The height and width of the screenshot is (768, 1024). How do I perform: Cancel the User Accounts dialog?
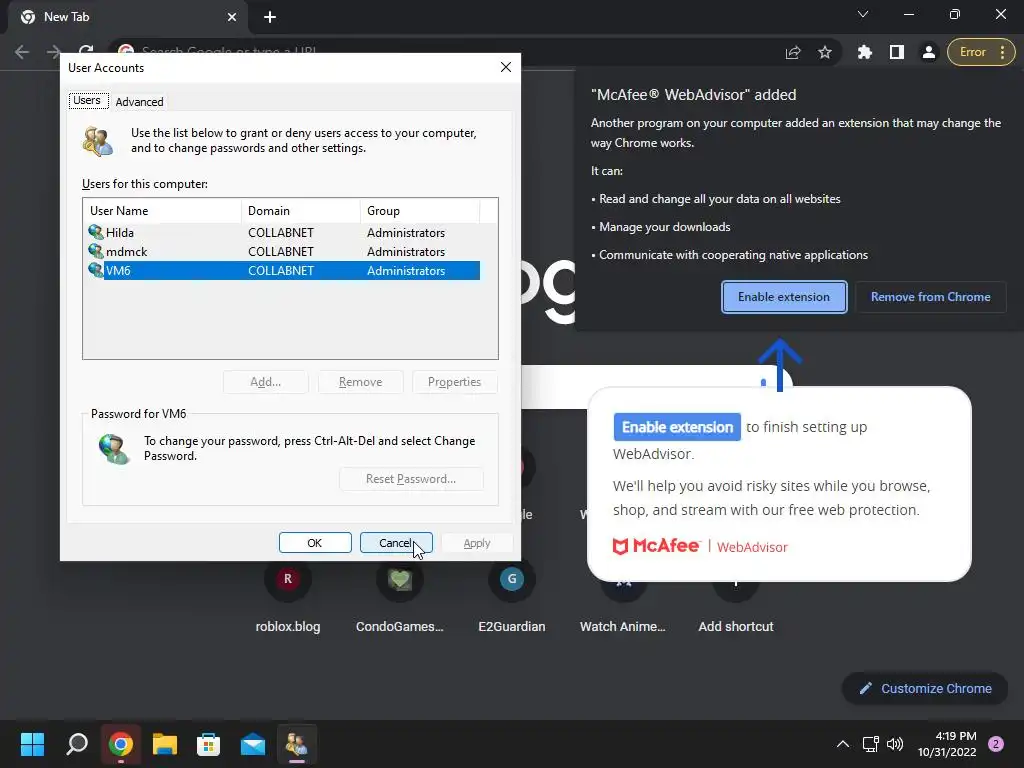coord(396,543)
